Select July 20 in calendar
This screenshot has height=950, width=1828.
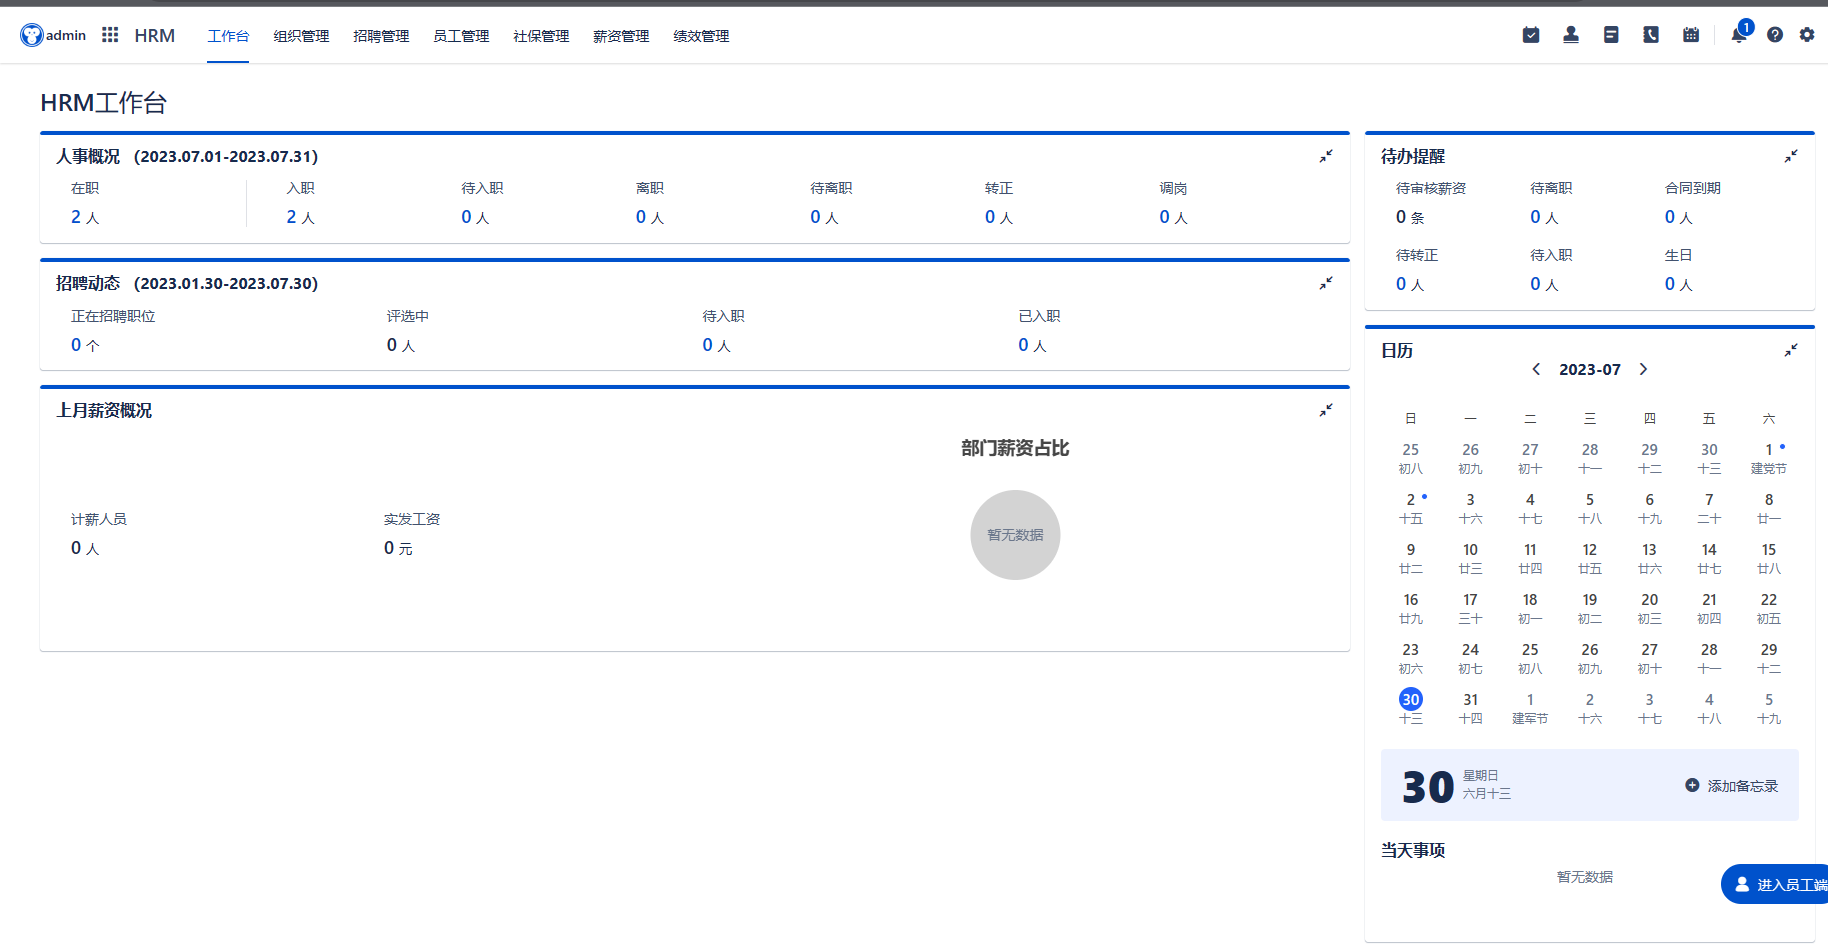click(x=1650, y=608)
